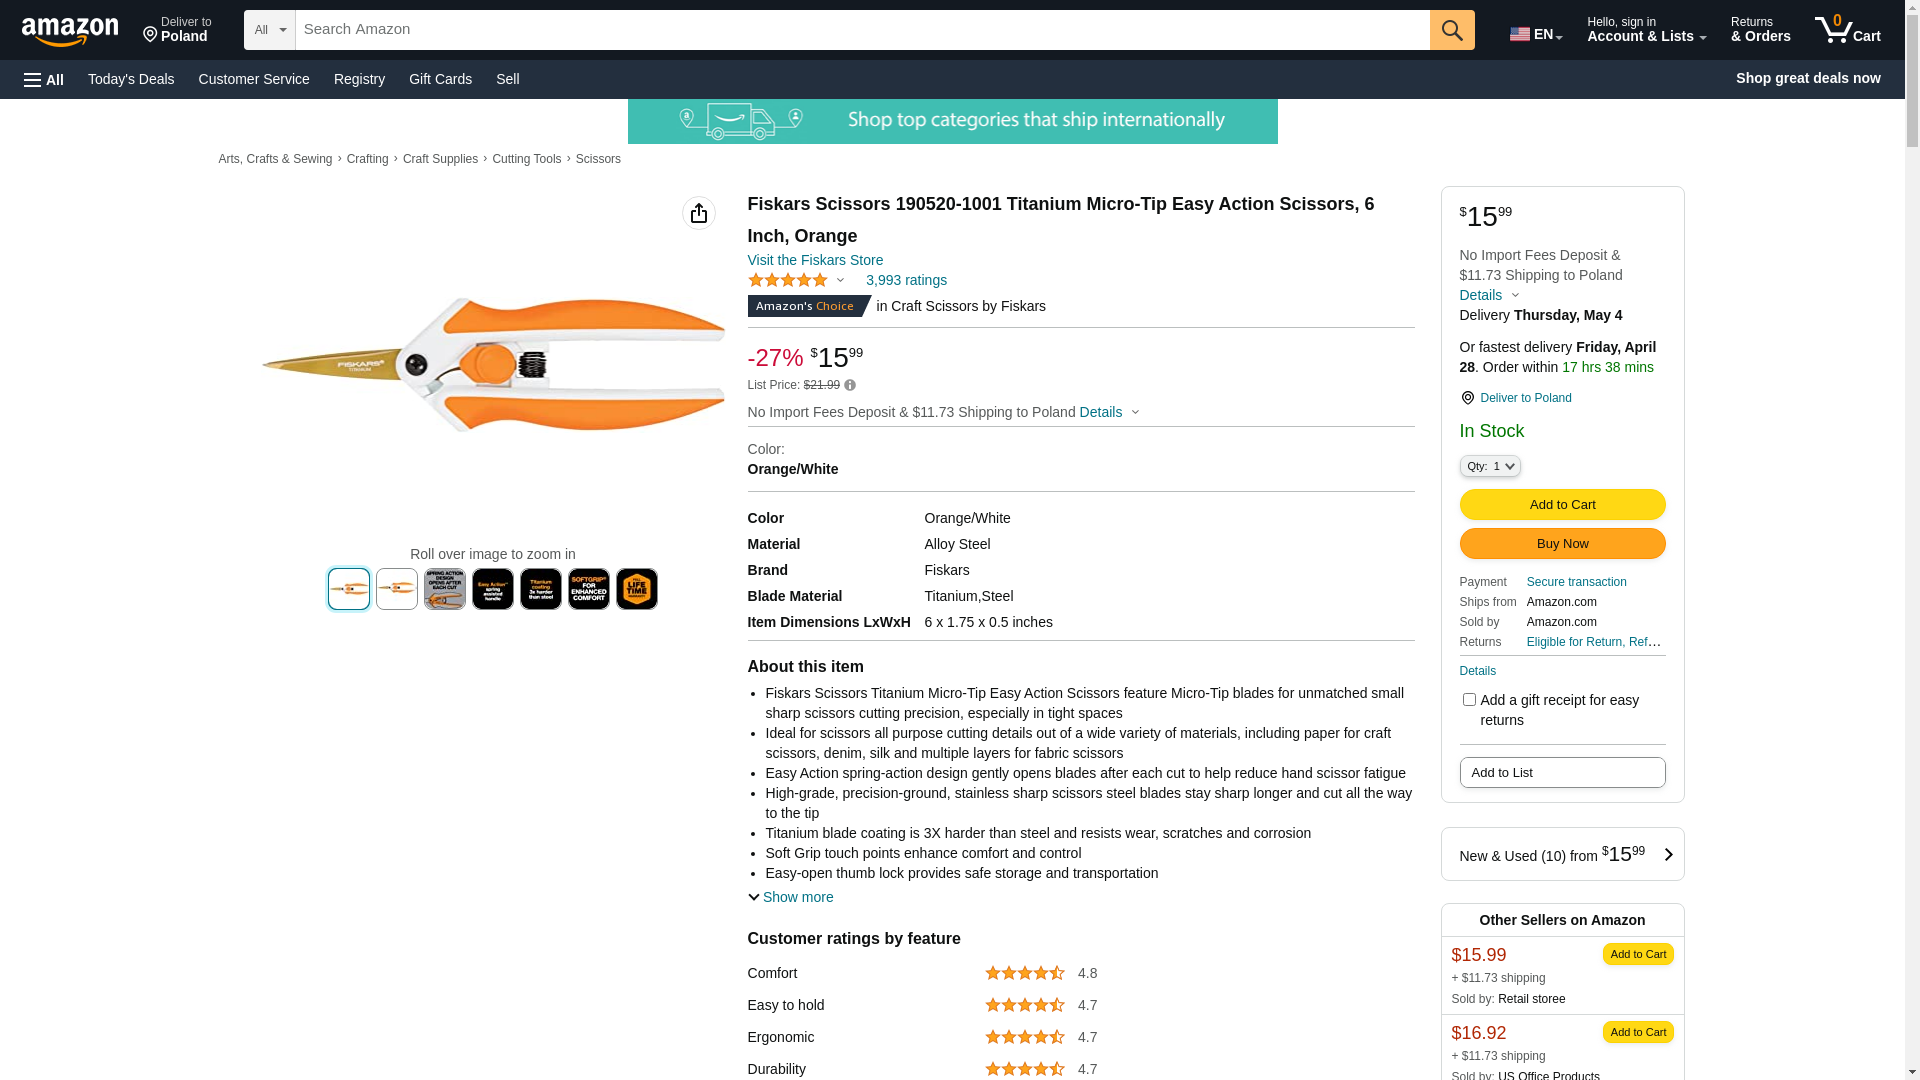Viewport: 1920px width, 1080px height.
Task: Open the star rating popover
Action: [797, 281]
